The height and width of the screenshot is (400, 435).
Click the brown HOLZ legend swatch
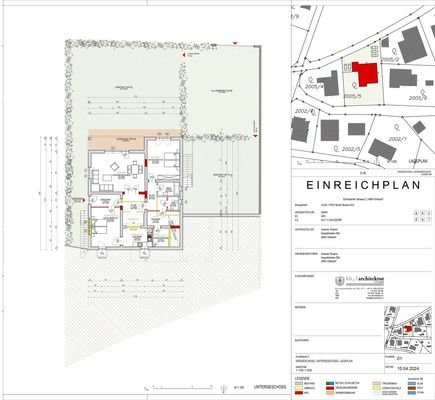click(412, 388)
